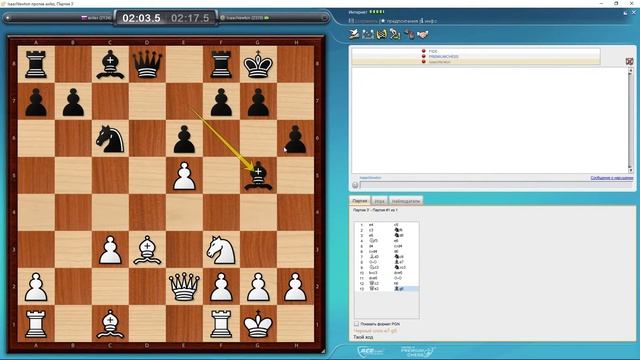
Task: Select the PREMIUMCHESS entry in the list
Action: coord(443,56)
